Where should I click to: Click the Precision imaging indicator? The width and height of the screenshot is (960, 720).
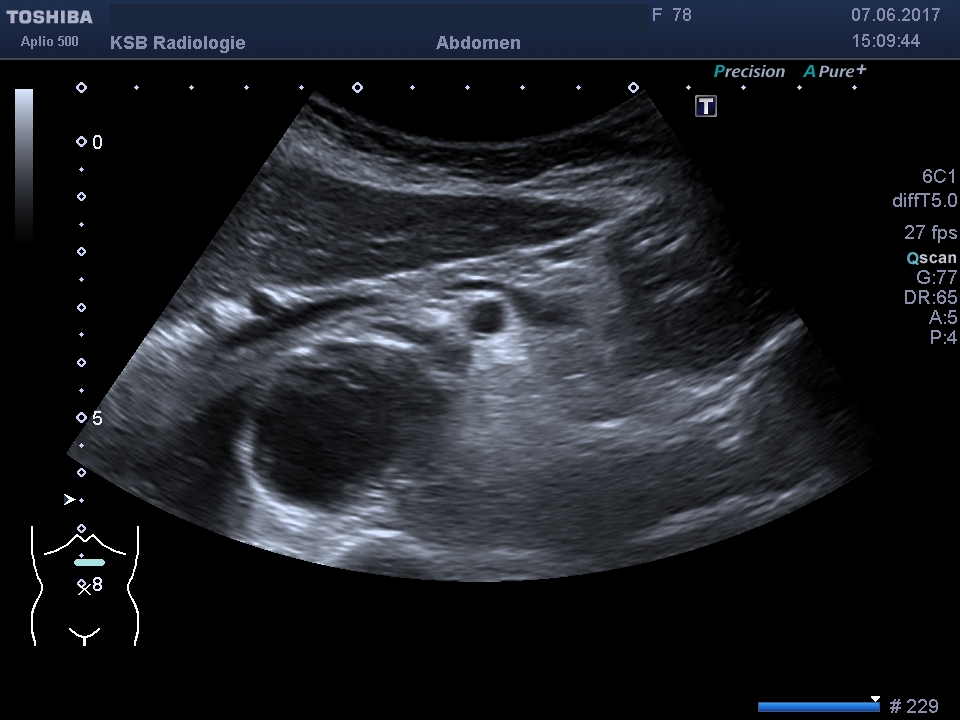coord(749,72)
